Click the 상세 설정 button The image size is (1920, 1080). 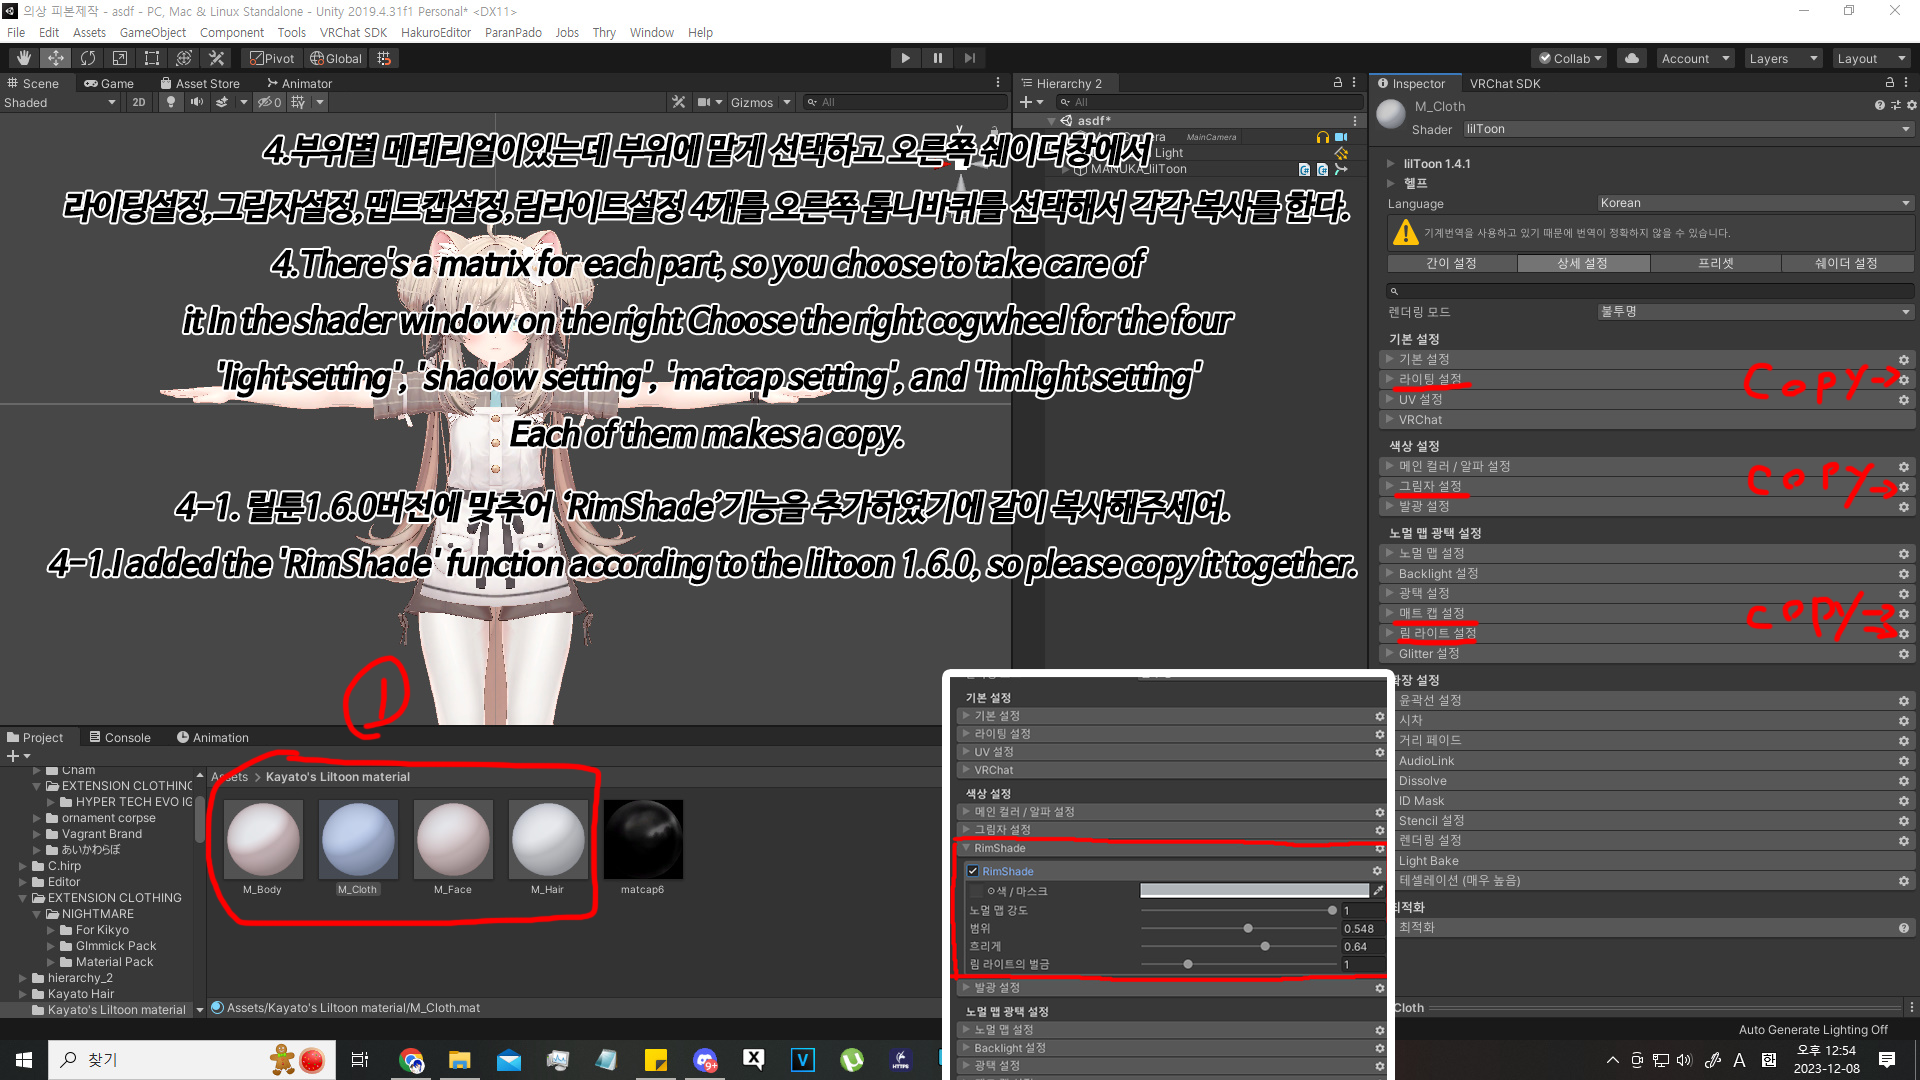coord(1583,263)
